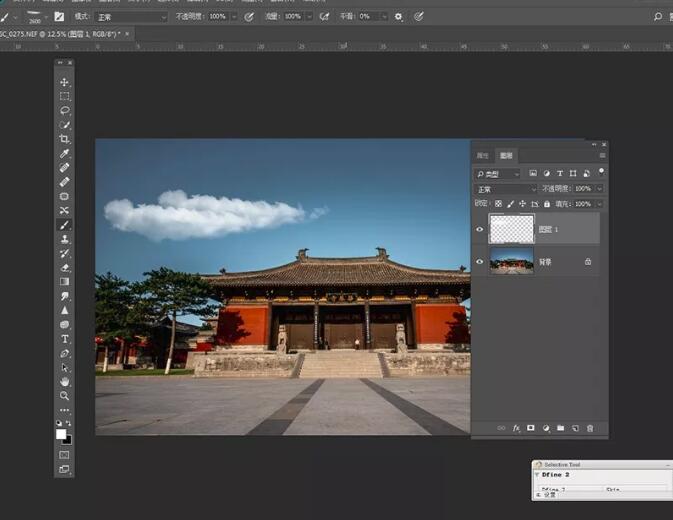This screenshot has width=673, height=520.
Task: Click the foreground color swatch
Action: tap(62, 434)
